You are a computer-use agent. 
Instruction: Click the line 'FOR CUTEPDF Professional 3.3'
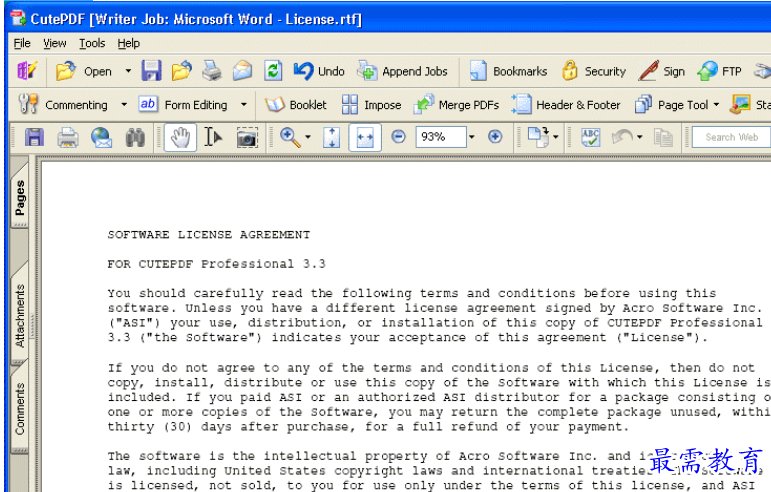(x=216, y=264)
